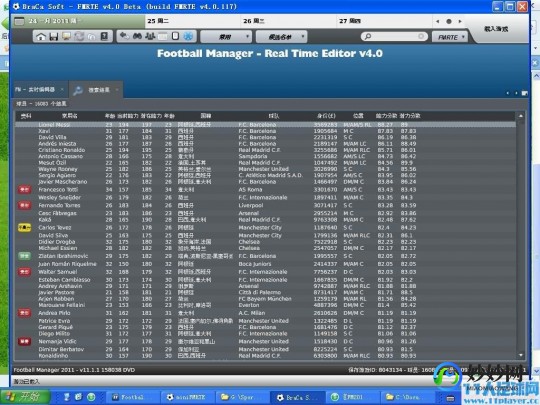Click the today dot in date navigator
Screen dimensions: 540x405
449,21
